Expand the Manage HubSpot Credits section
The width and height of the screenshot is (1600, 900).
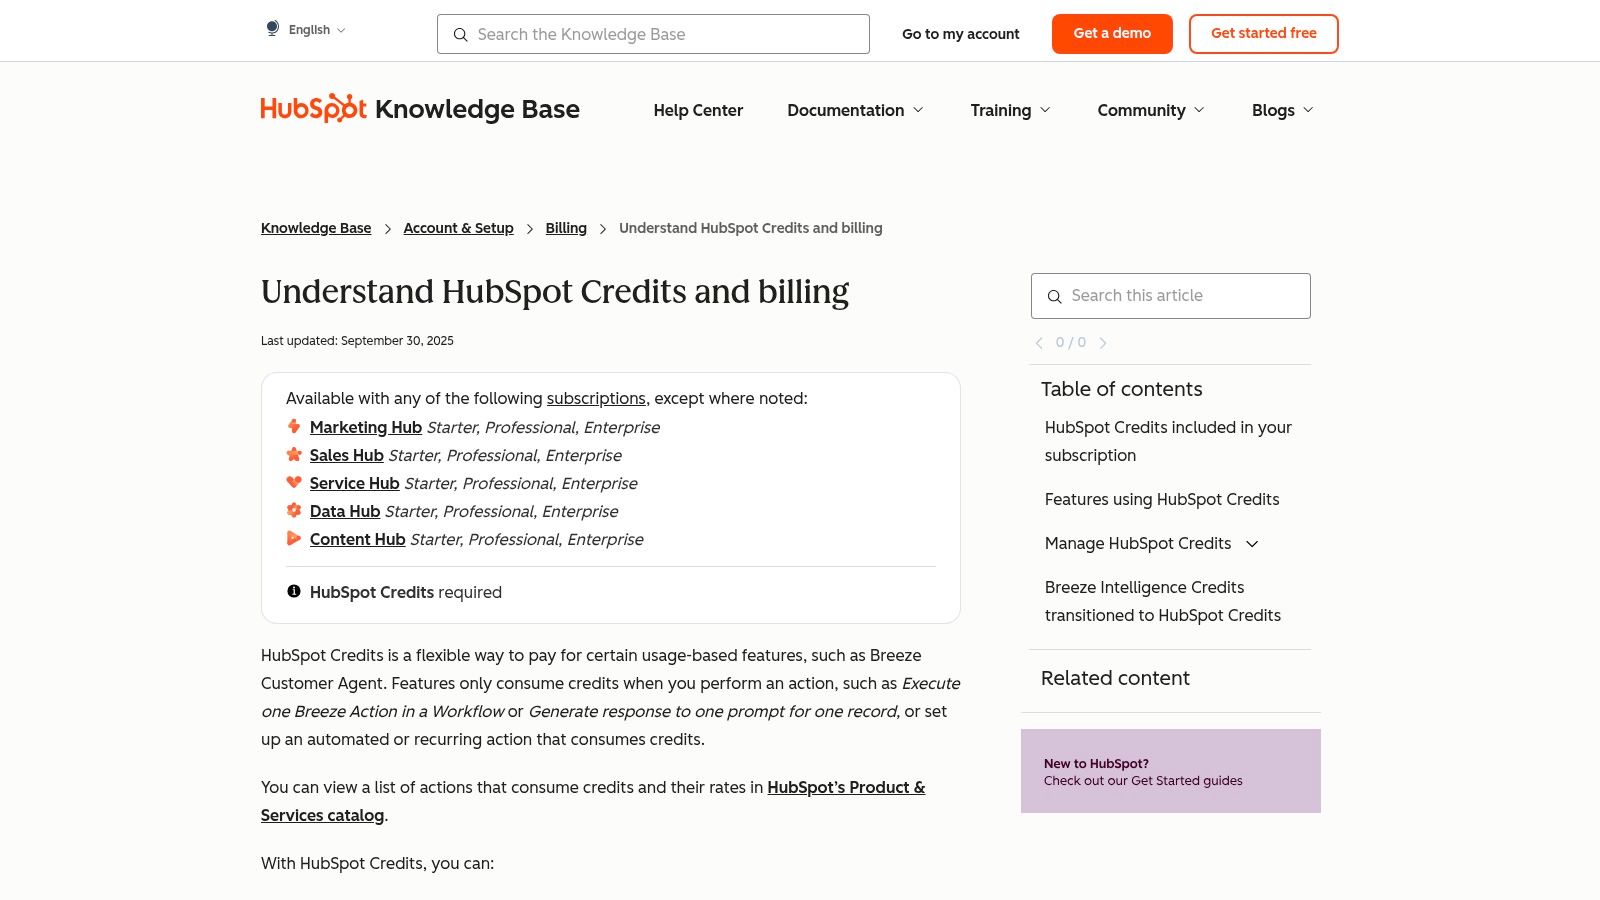(x=1251, y=544)
